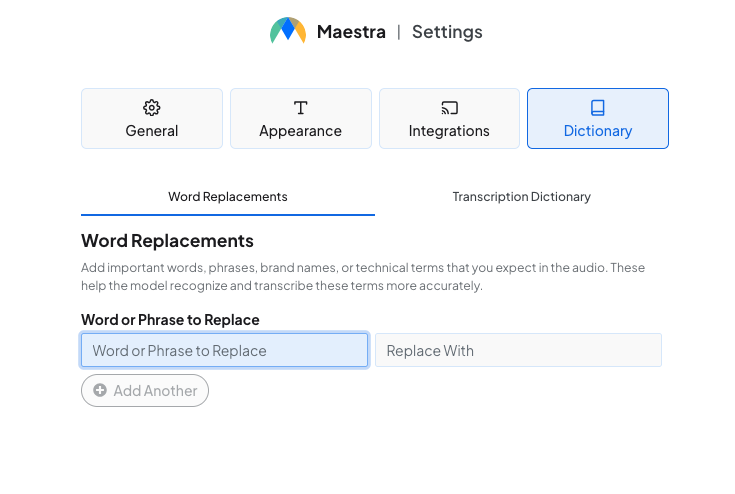Select the Dictionary tab label

[598, 131]
